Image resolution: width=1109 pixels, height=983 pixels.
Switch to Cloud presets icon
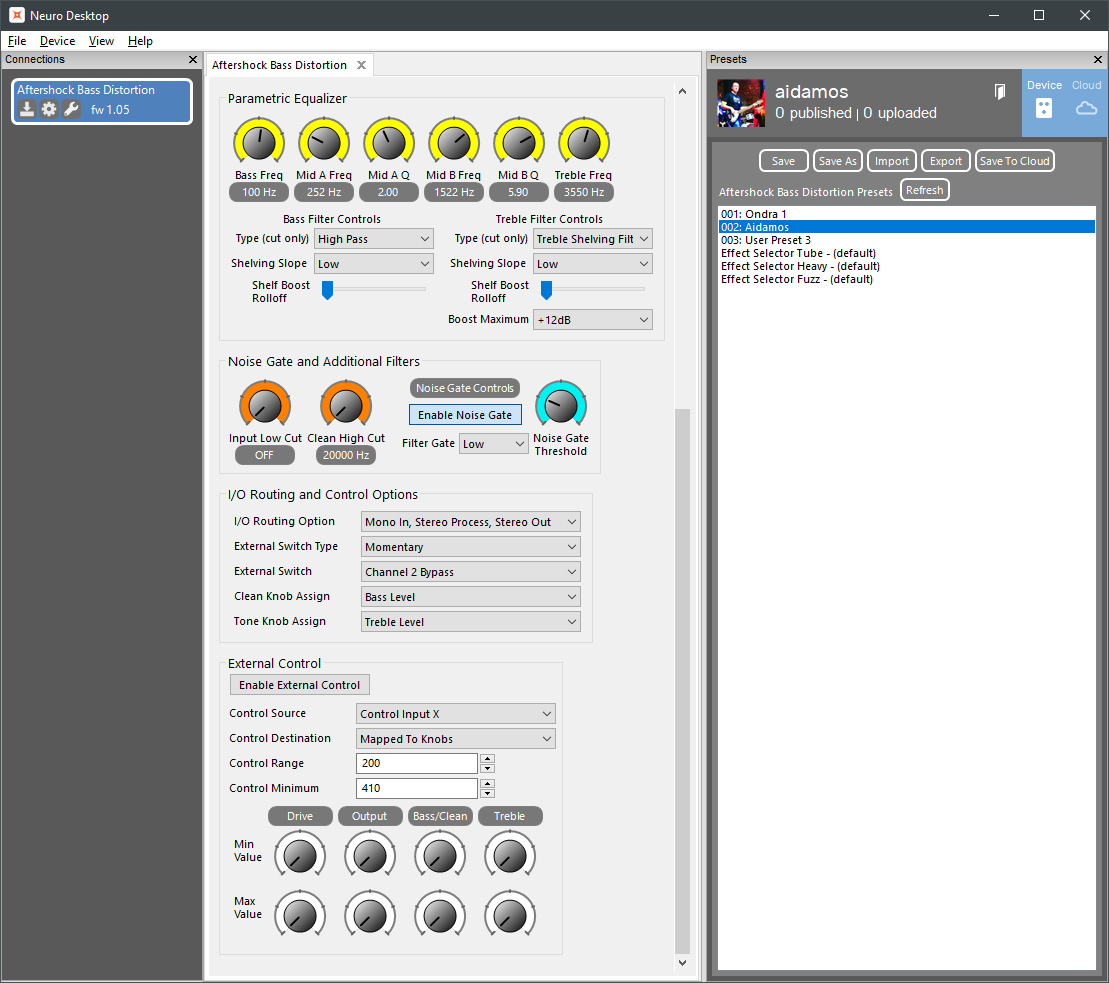point(1086,108)
